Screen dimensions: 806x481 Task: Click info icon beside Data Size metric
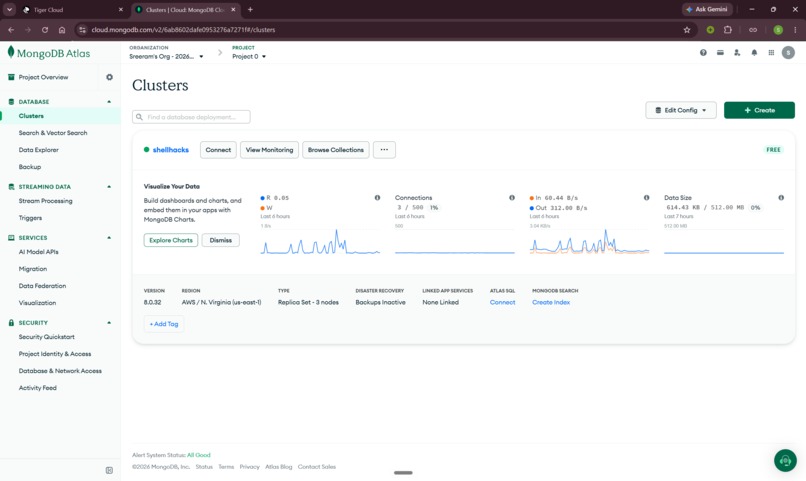[x=781, y=198]
